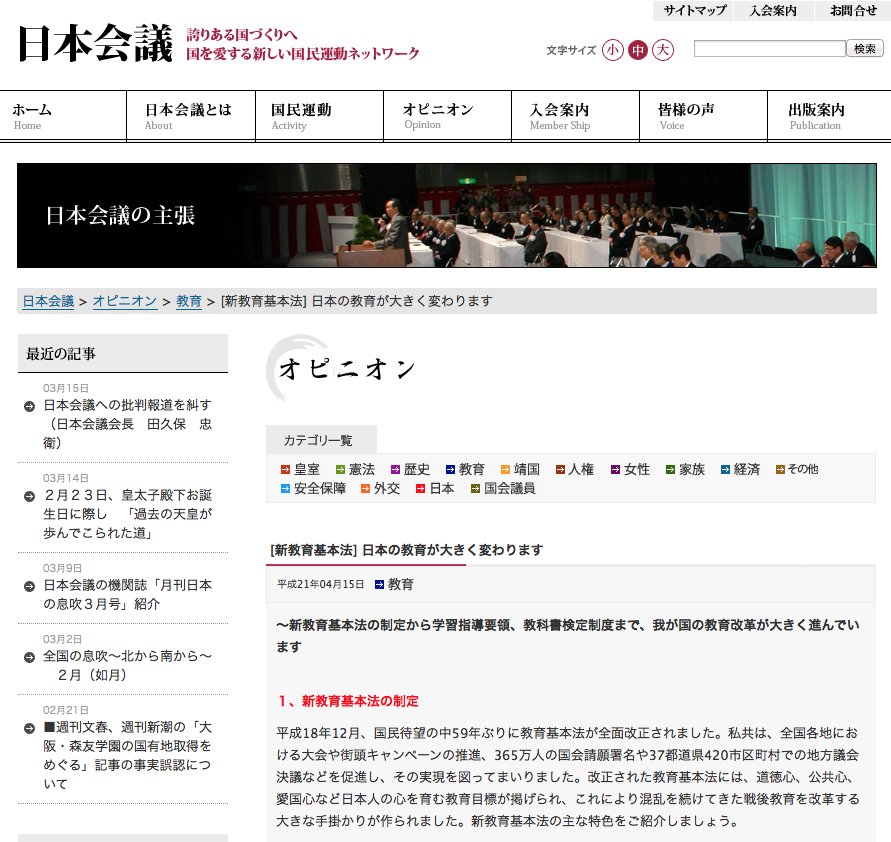
Task: Click green icon next to 憲法 category
Action: [340, 469]
